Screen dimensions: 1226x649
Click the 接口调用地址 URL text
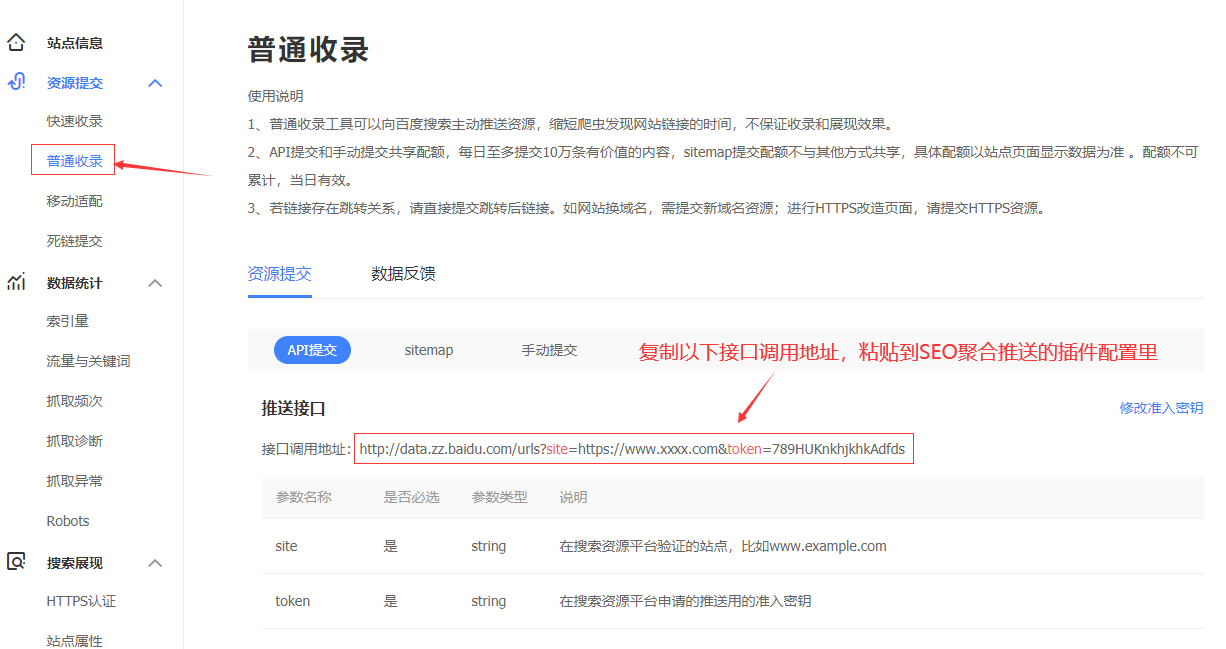point(632,449)
